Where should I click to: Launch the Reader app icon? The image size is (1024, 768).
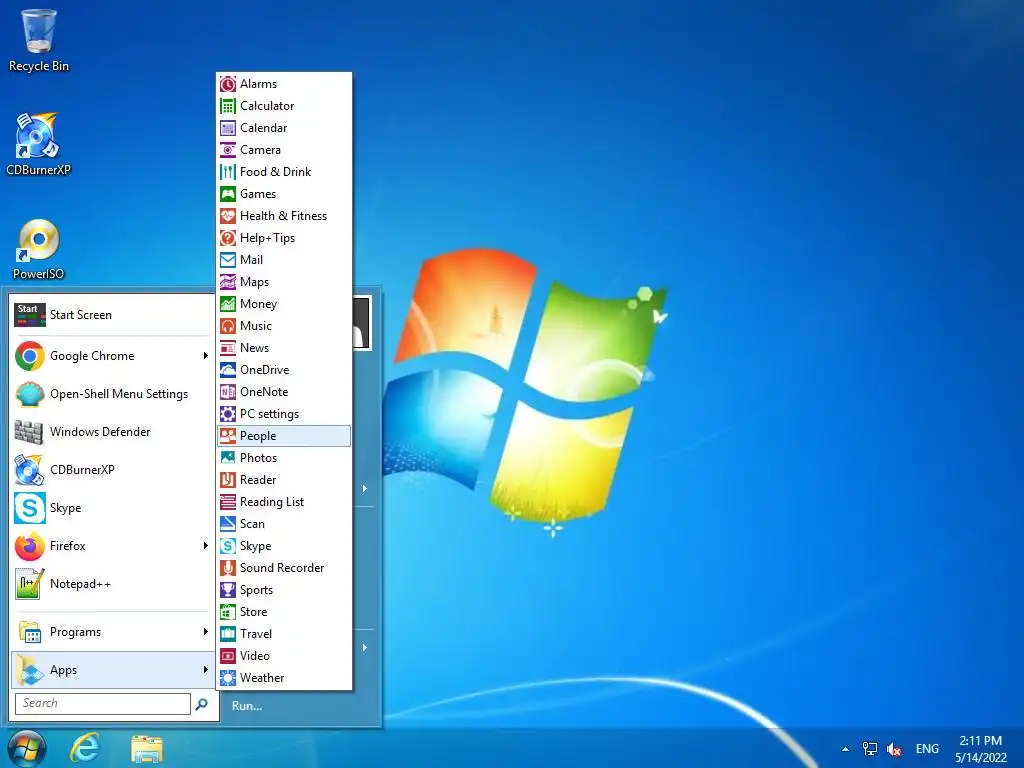227,480
